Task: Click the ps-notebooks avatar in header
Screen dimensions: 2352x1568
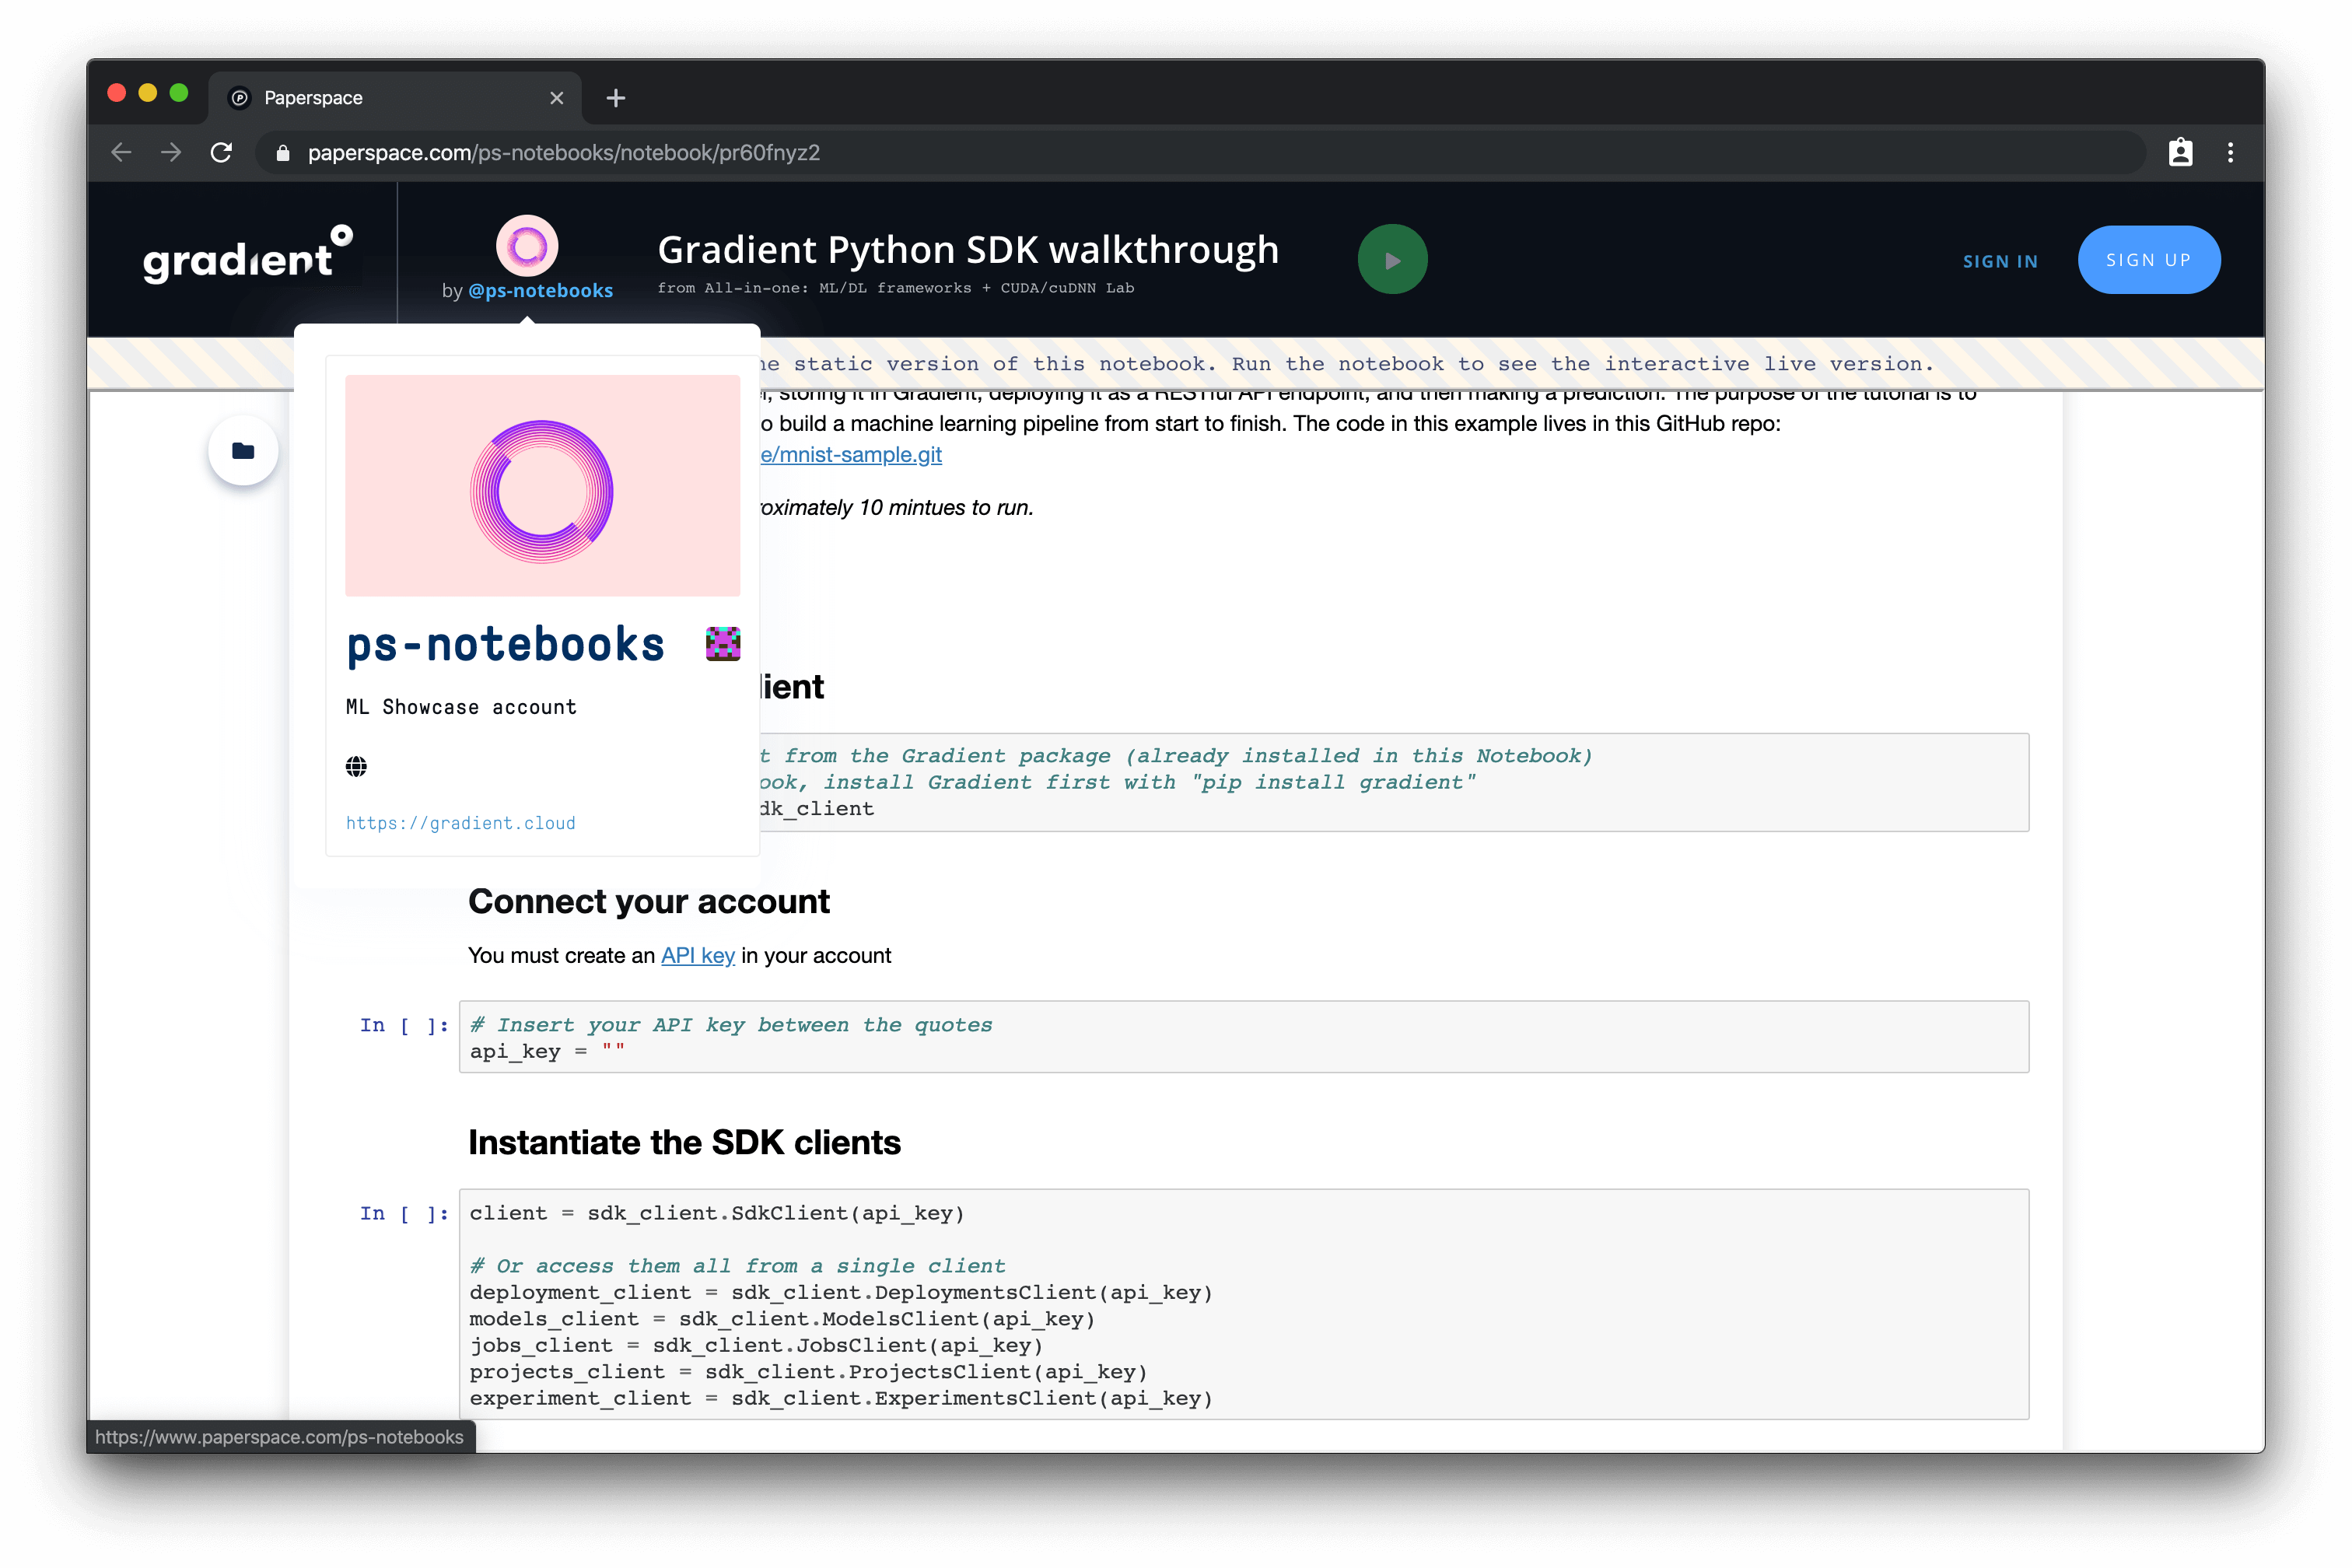Action: tap(527, 246)
